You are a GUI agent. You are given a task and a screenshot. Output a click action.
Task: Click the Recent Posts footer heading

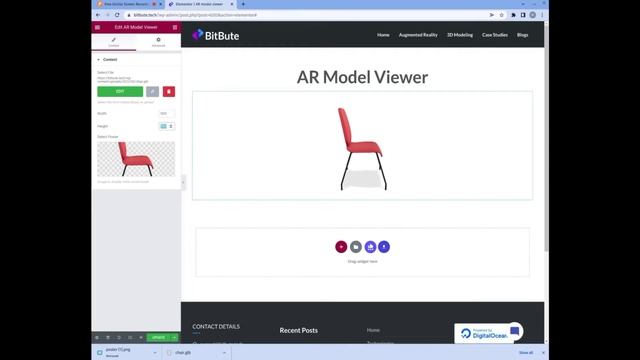298,330
